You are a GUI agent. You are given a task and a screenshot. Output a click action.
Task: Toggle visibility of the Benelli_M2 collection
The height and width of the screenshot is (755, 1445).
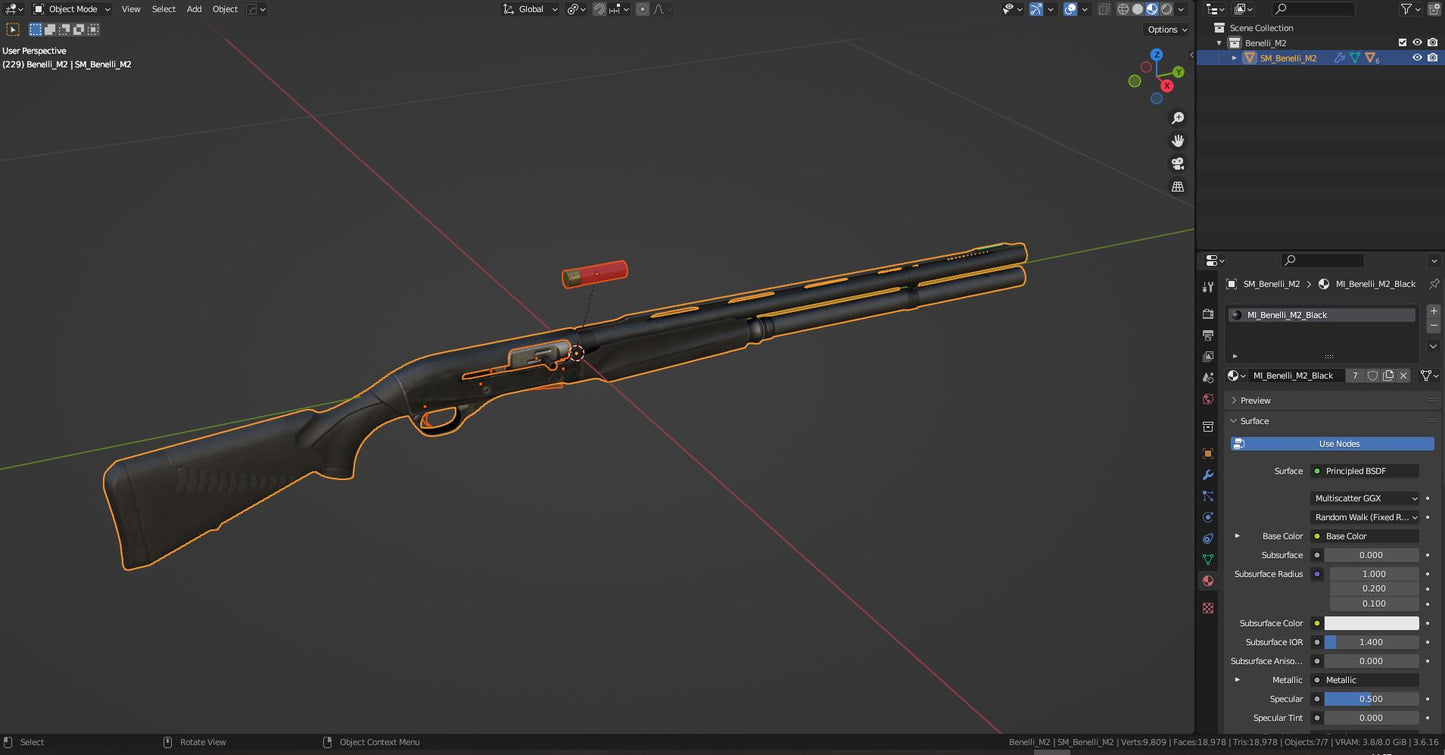[x=1417, y=42]
